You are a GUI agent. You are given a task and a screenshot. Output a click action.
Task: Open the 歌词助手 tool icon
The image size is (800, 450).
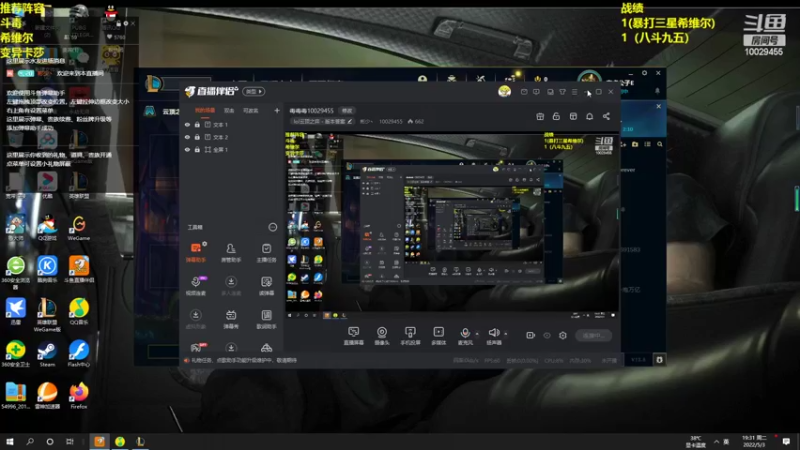(266, 319)
